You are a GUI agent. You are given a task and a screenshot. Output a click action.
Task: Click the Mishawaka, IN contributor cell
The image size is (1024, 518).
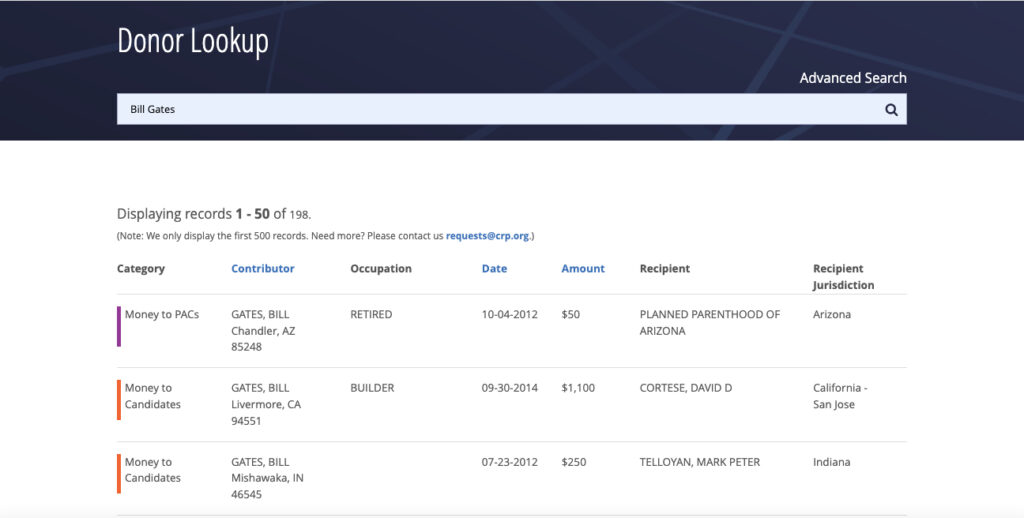(x=267, y=478)
